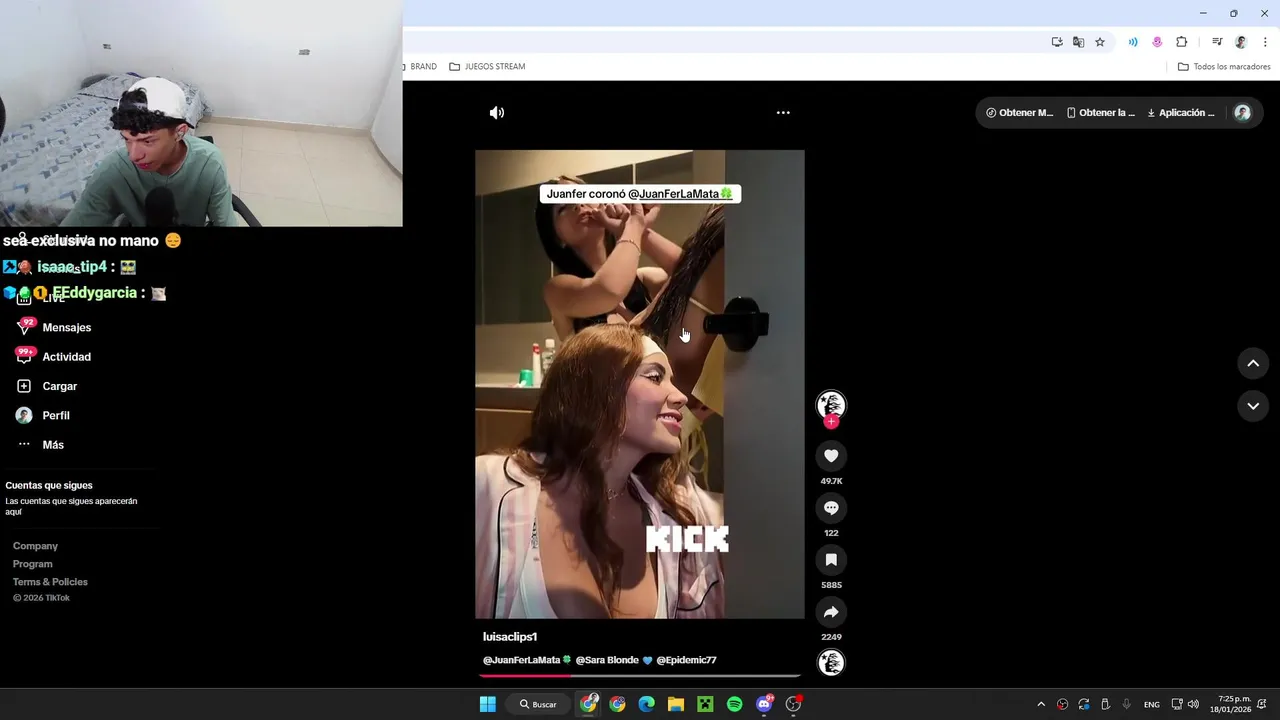
Task: Click the Obtener la ... button
Action: pyautogui.click(x=1101, y=113)
